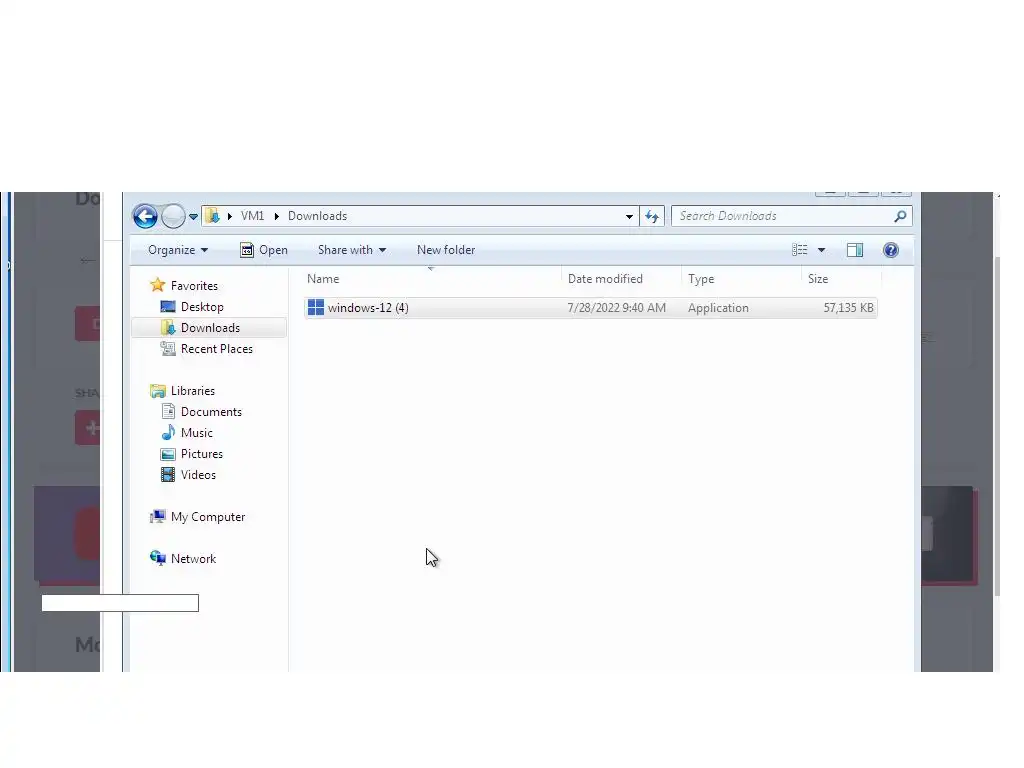The height and width of the screenshot is (768, 1024).
Task: Select Favorites in the navigation pane
Action: (x=194, y=286)
